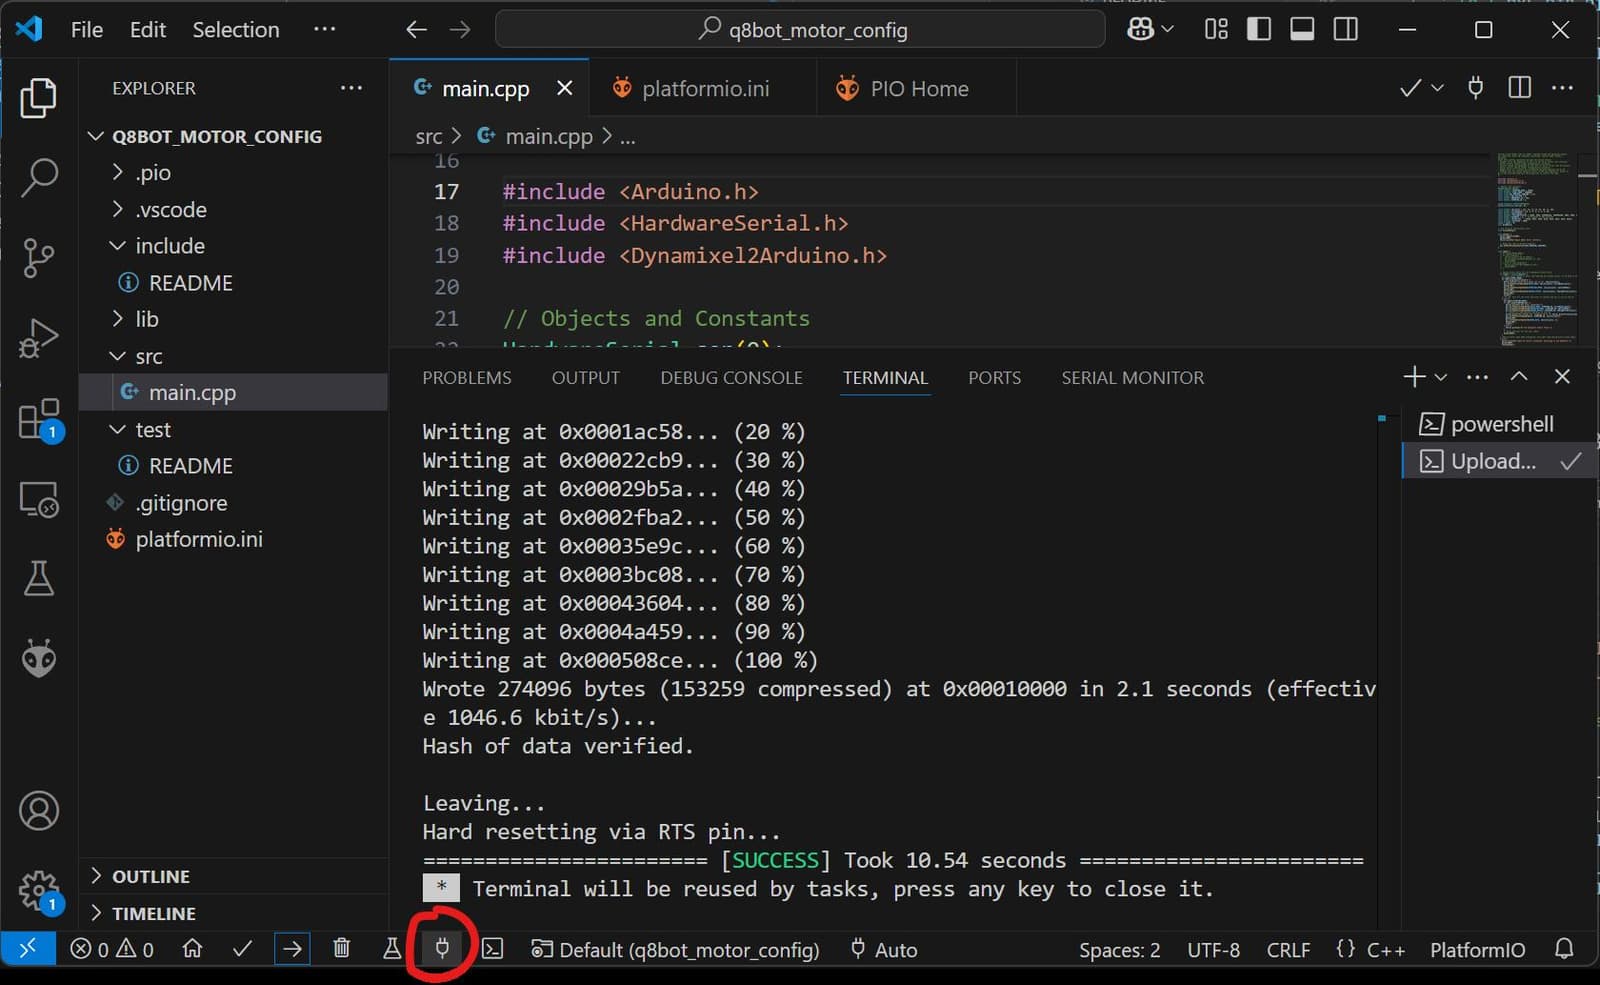Open Remote Explorer view

point(39,498)
